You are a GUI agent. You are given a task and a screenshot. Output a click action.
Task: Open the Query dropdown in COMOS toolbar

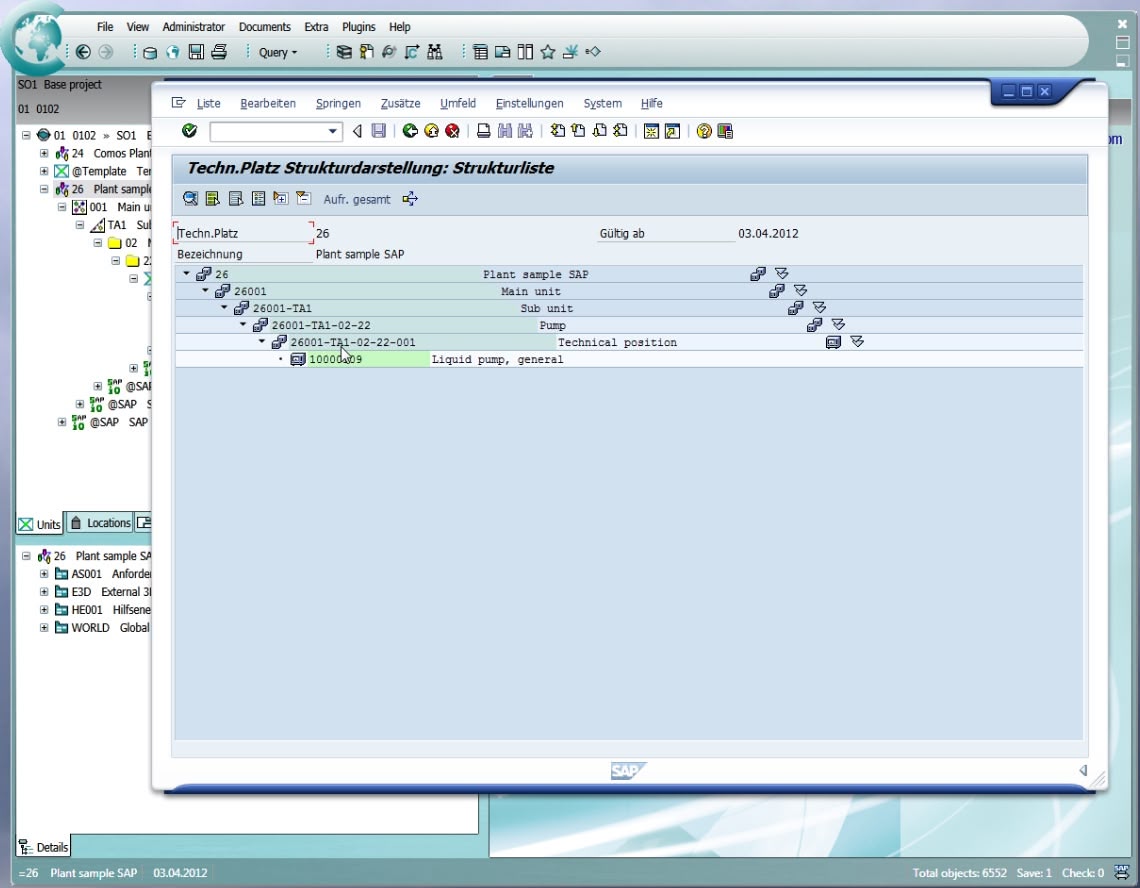pos(278,52)
